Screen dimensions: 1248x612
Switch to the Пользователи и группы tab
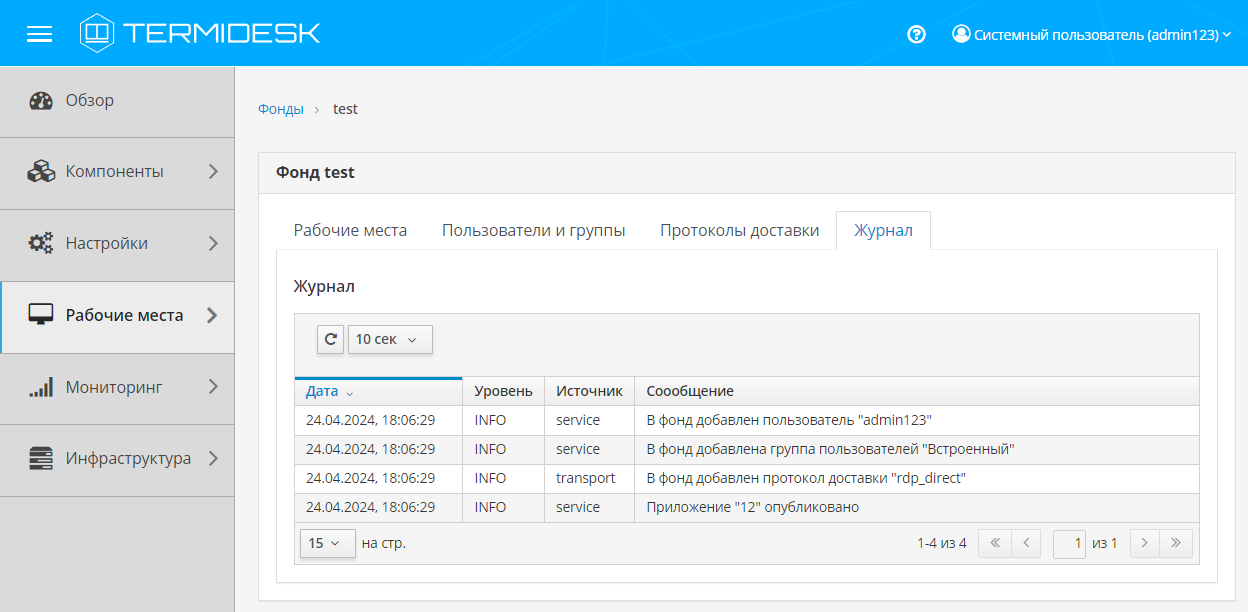(x=533, y=230)
